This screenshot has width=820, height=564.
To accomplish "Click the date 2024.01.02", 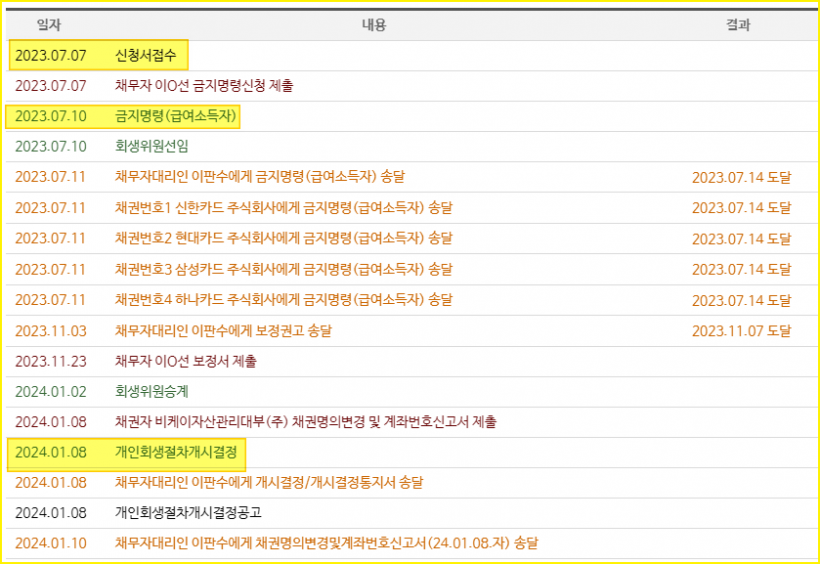I will pyautogui.click(x=51, y=391).
